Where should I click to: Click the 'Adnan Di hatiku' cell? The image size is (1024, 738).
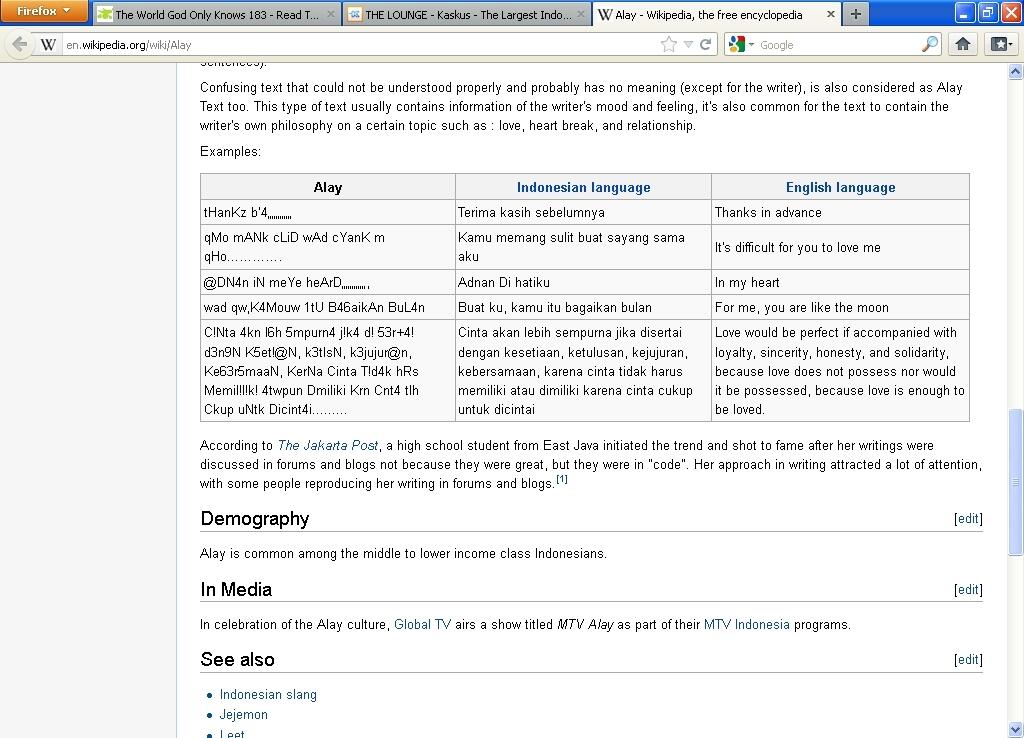[583, 282]
